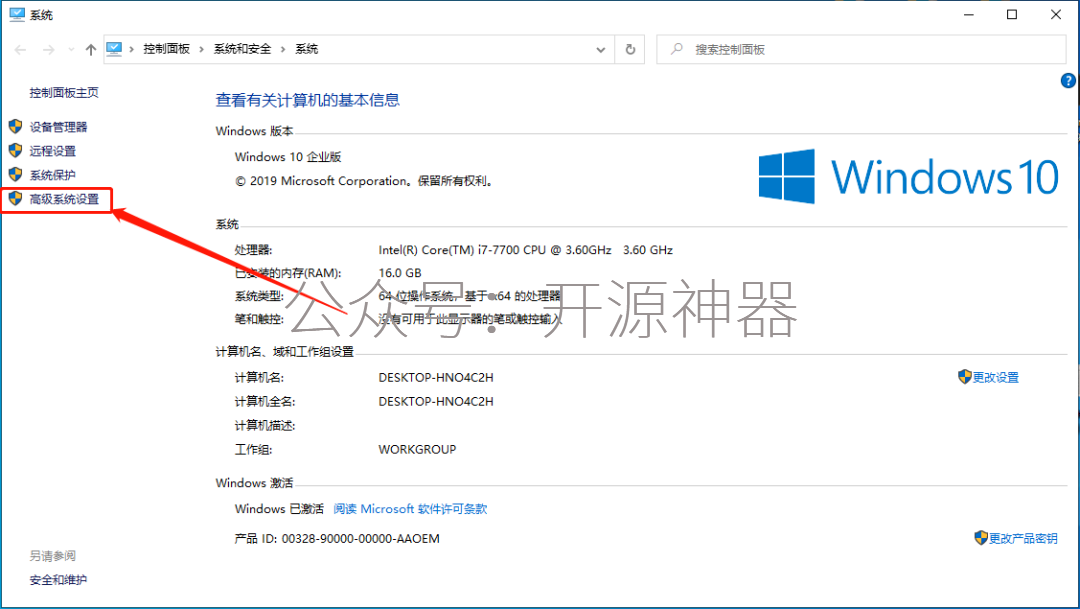
Task: Click the 搜索控制面板 search box
Action: click(x=861, y=50)
